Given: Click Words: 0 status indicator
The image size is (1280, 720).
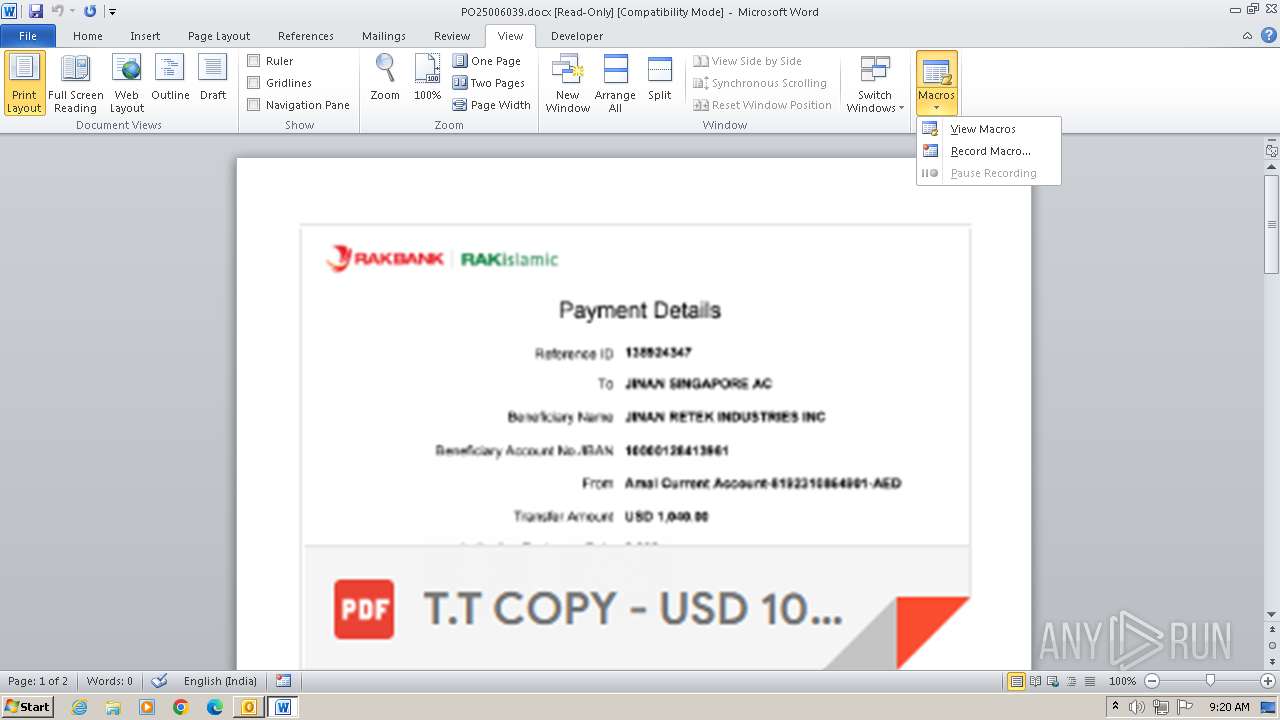Looking at the screenshot, I should pos(110,681).
